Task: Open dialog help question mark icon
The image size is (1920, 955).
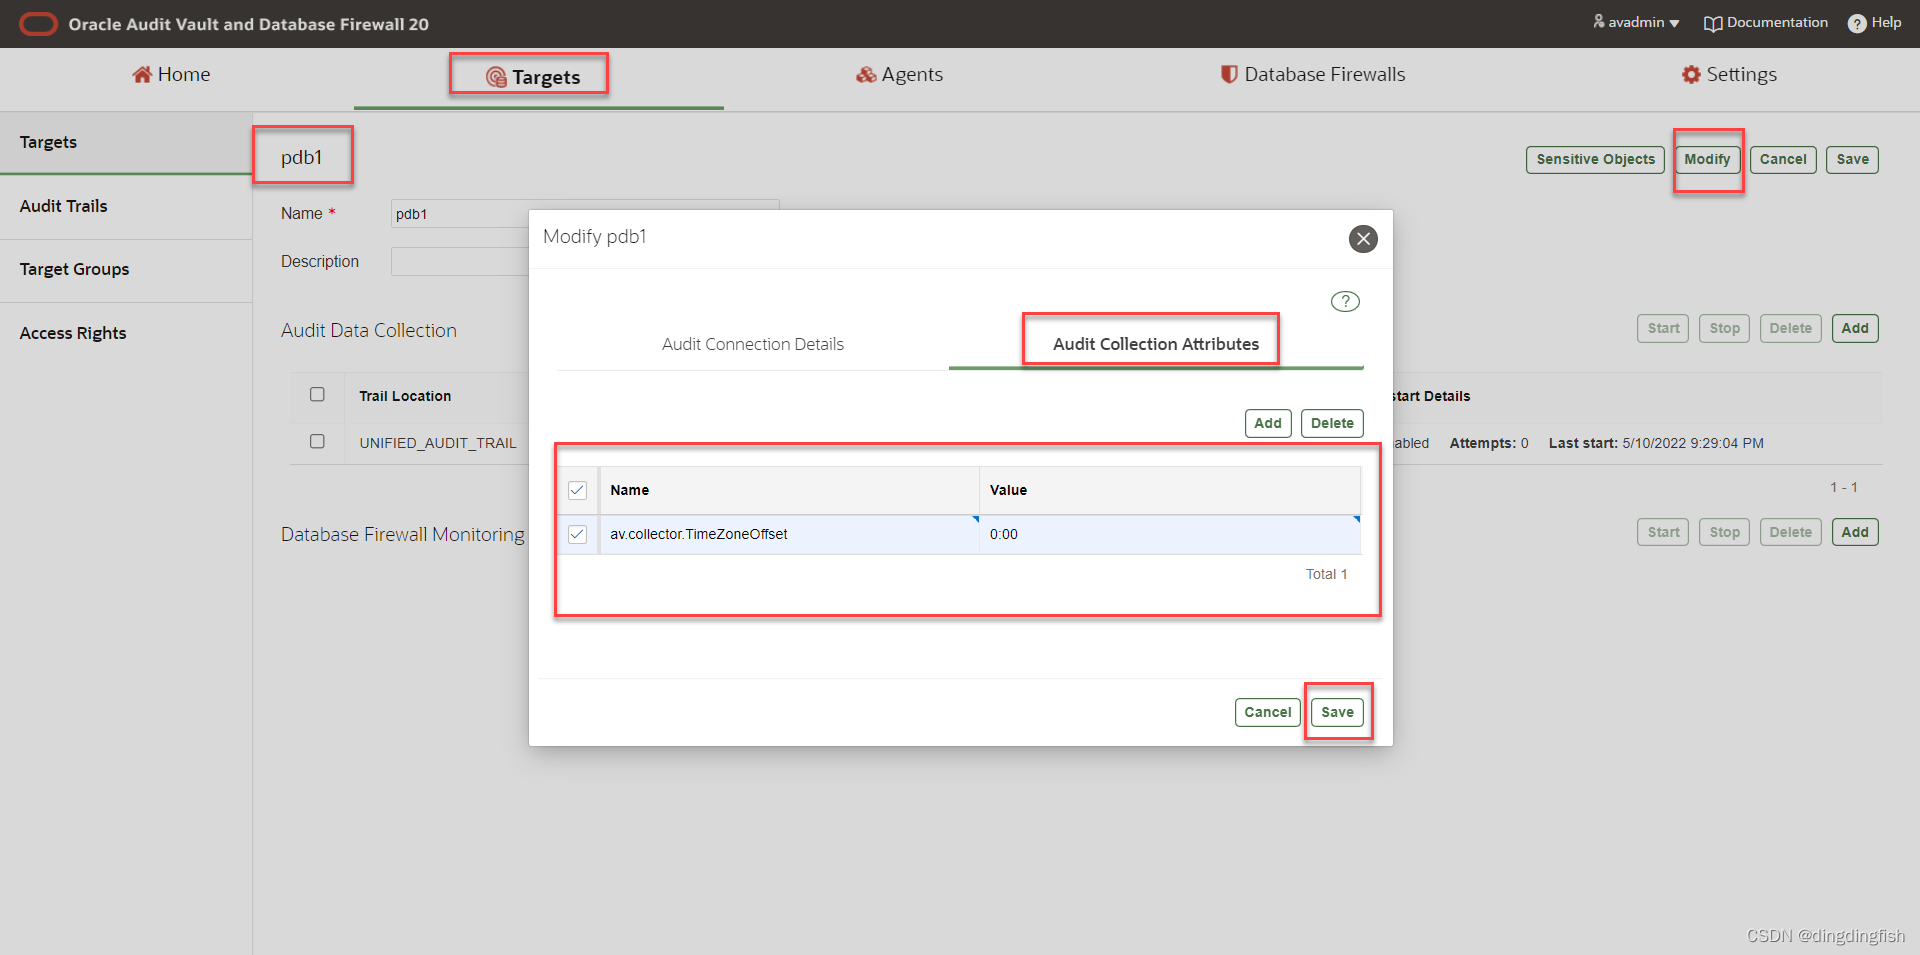Action: (1345, 301)
